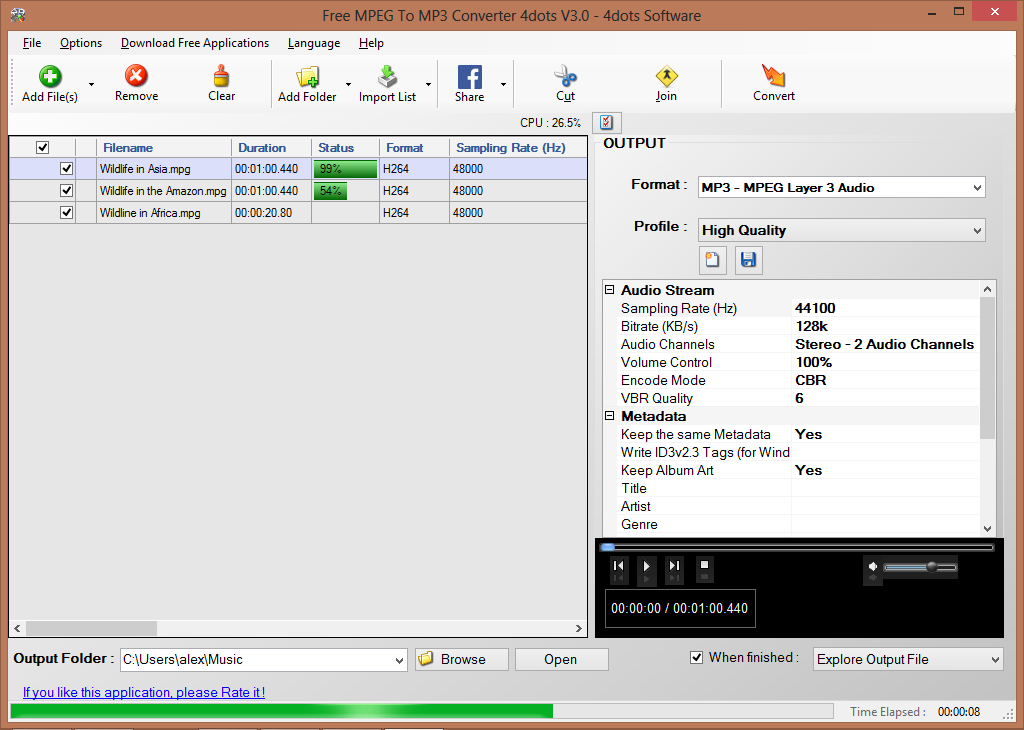
Task: Open the Language menu
Action: [x=314, y=43]
